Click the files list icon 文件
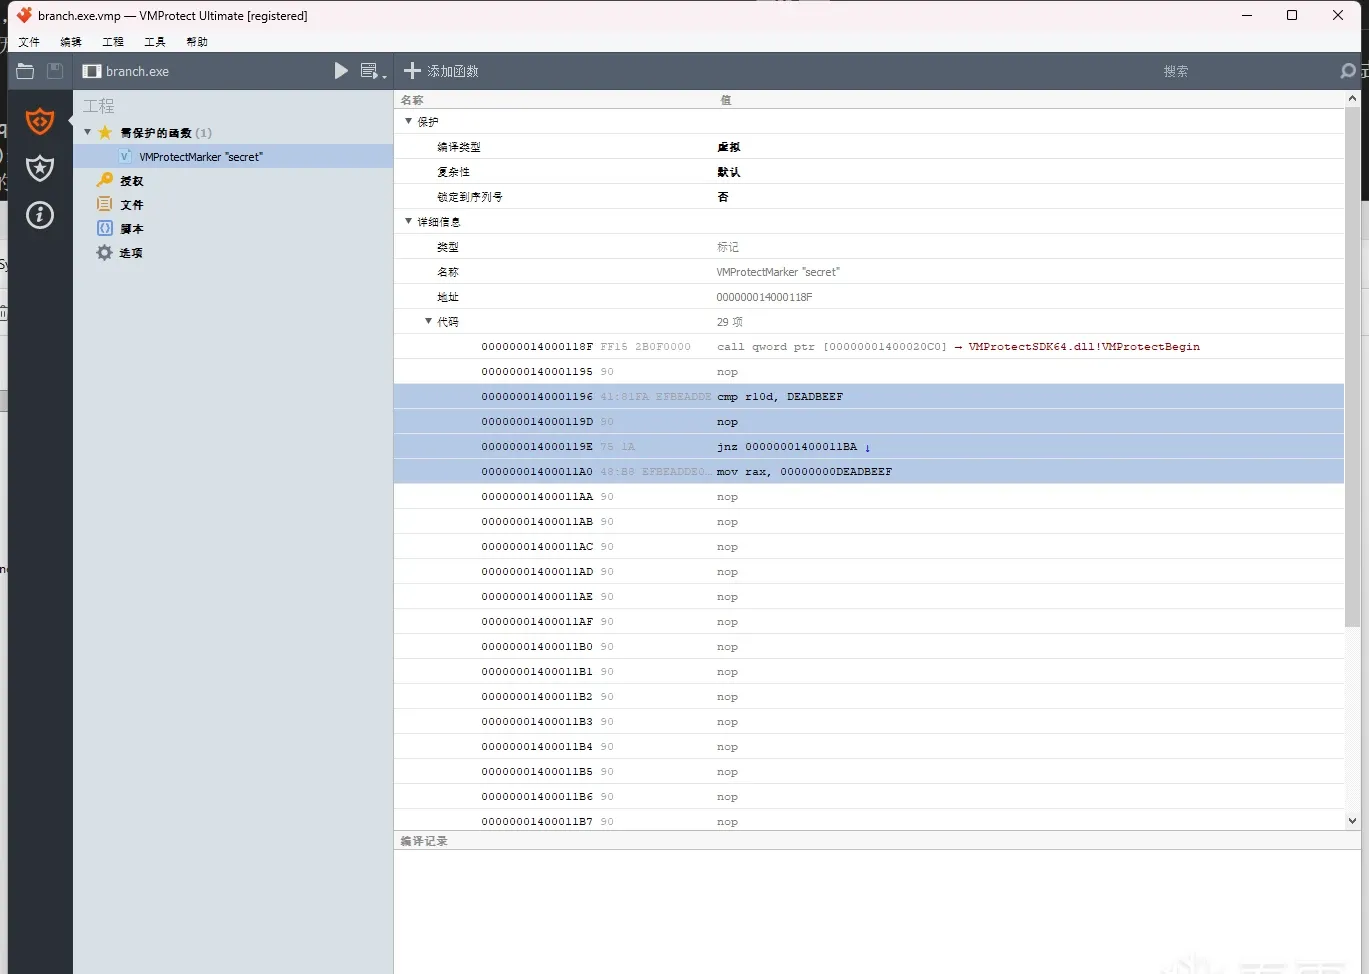This screenshot has height=974, width=1369. (104, 204)
